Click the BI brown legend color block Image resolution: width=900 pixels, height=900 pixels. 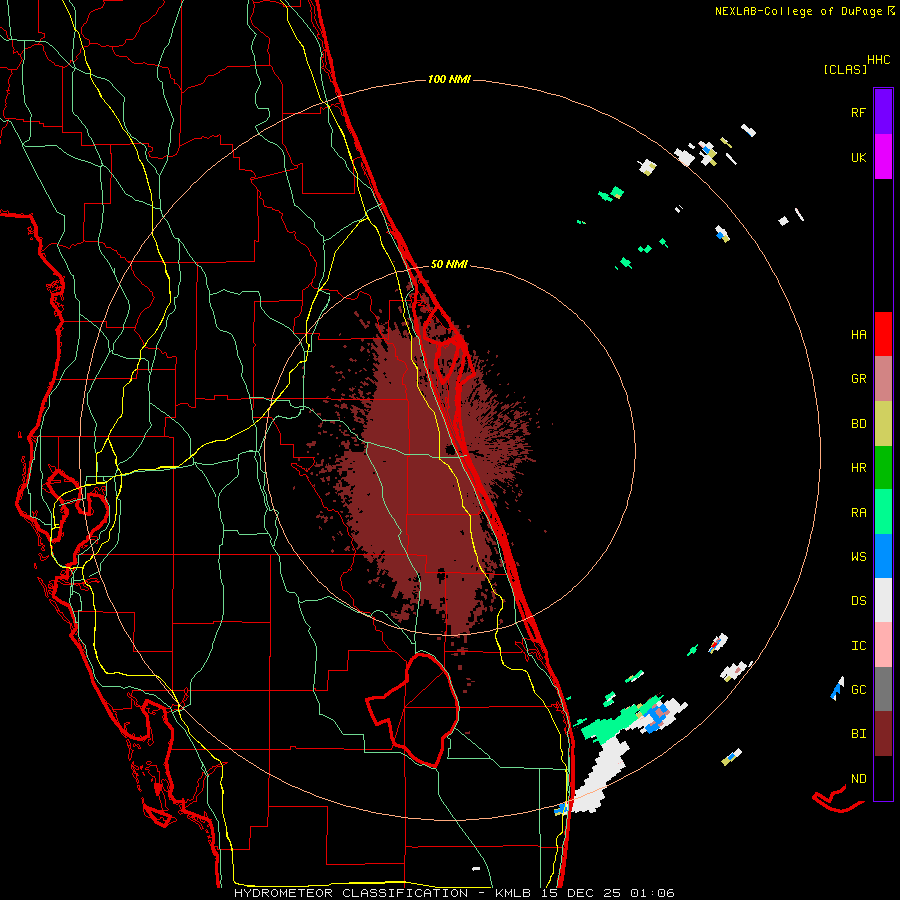pyautogui.click(x=883, y=734)
